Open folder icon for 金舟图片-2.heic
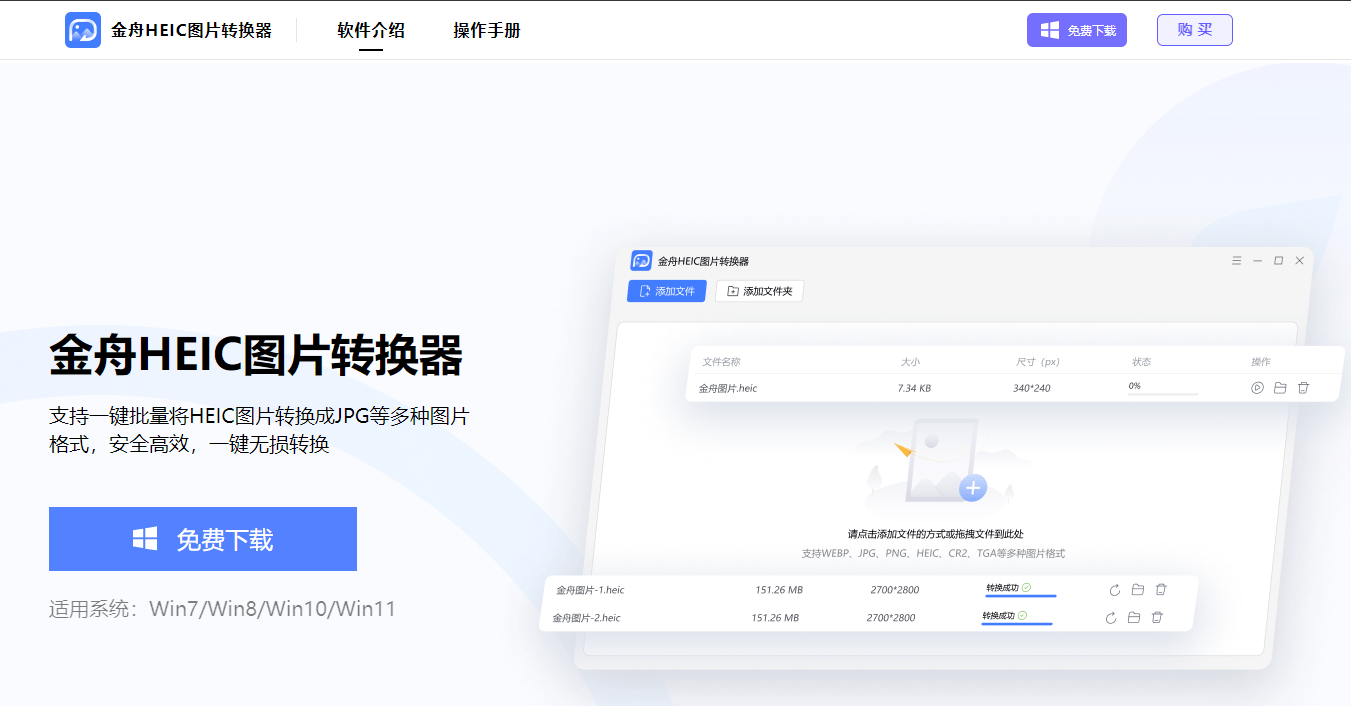 click(1133, 618)
